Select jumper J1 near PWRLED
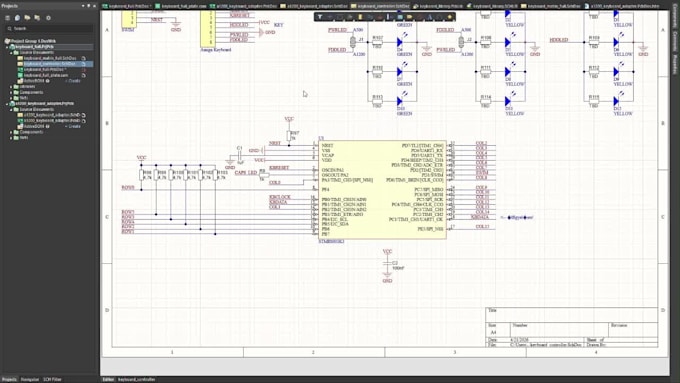Screen dimensions: 680x383 353,42
